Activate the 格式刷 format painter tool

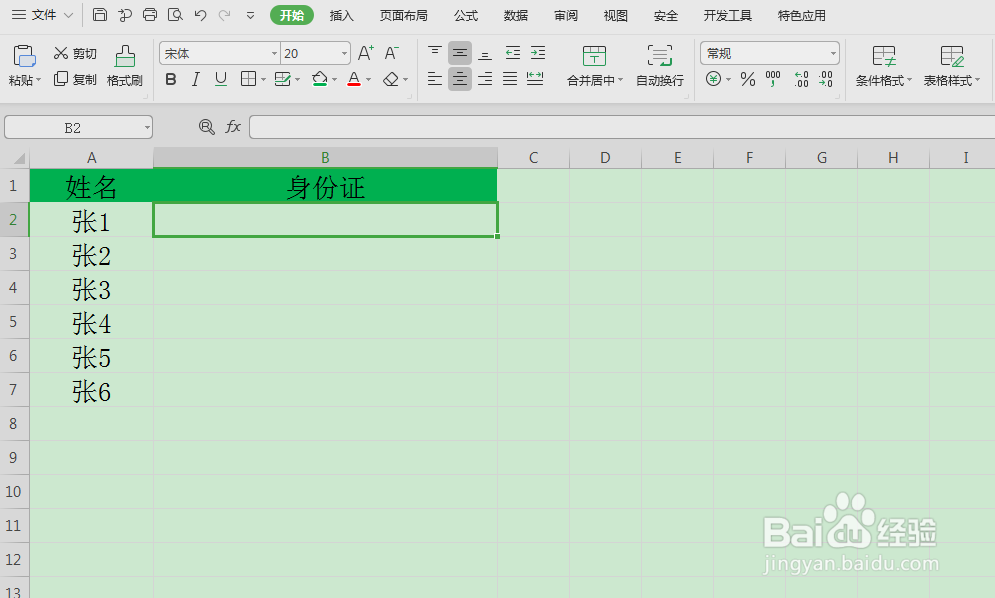[x=124, y=62]
